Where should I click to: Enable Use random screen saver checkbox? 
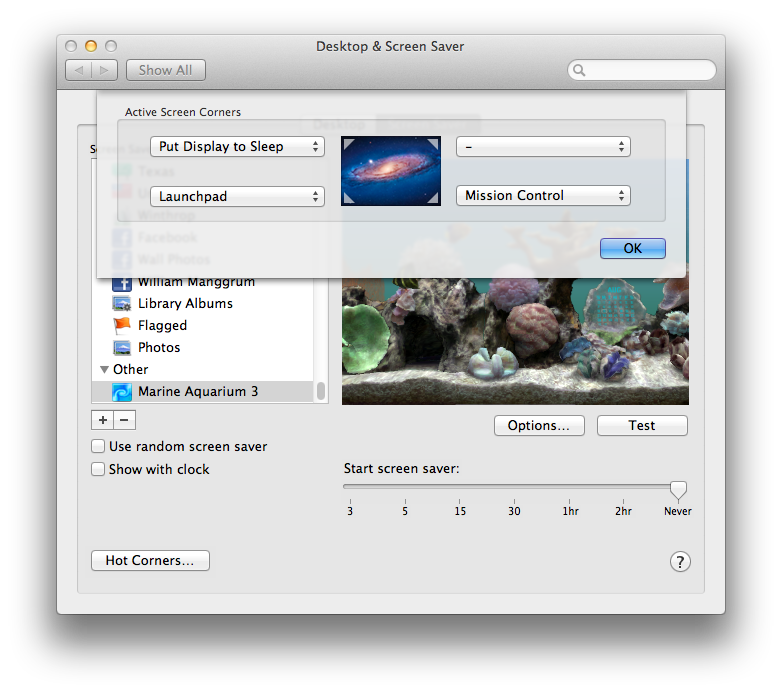(x=98, y=446)
